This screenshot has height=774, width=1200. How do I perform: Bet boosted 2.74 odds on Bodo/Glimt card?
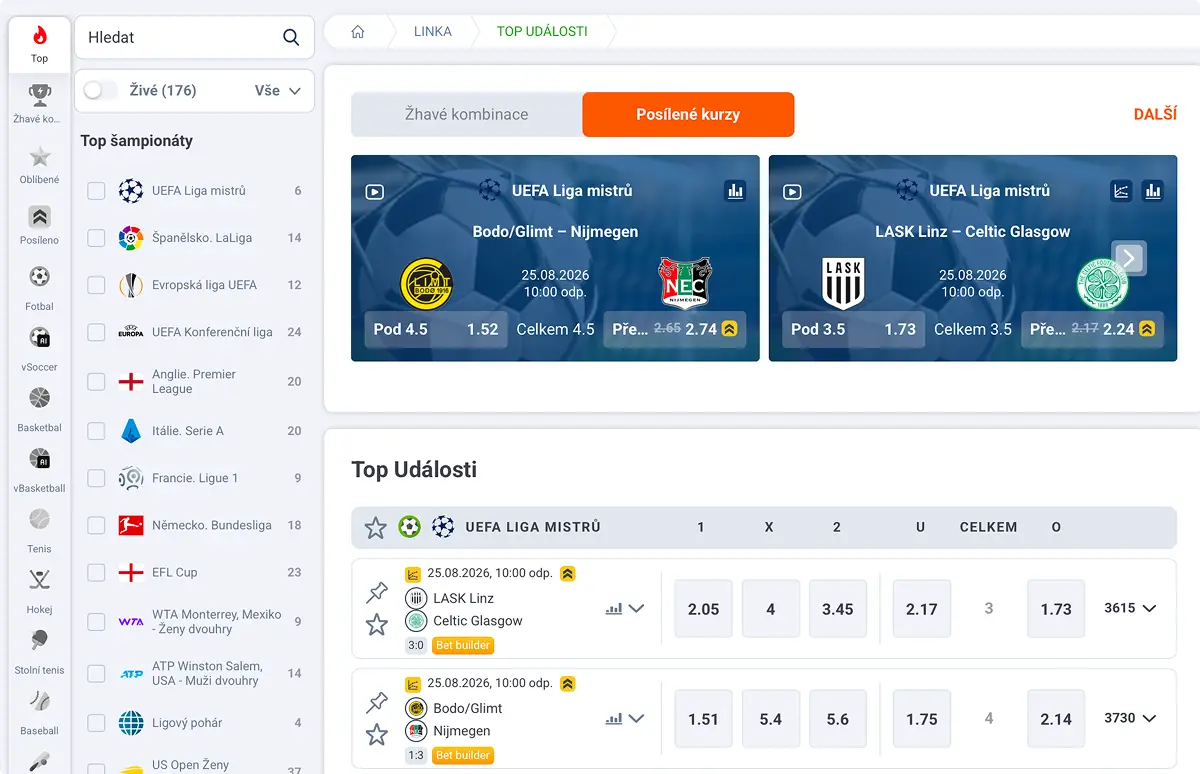(675, 329)
